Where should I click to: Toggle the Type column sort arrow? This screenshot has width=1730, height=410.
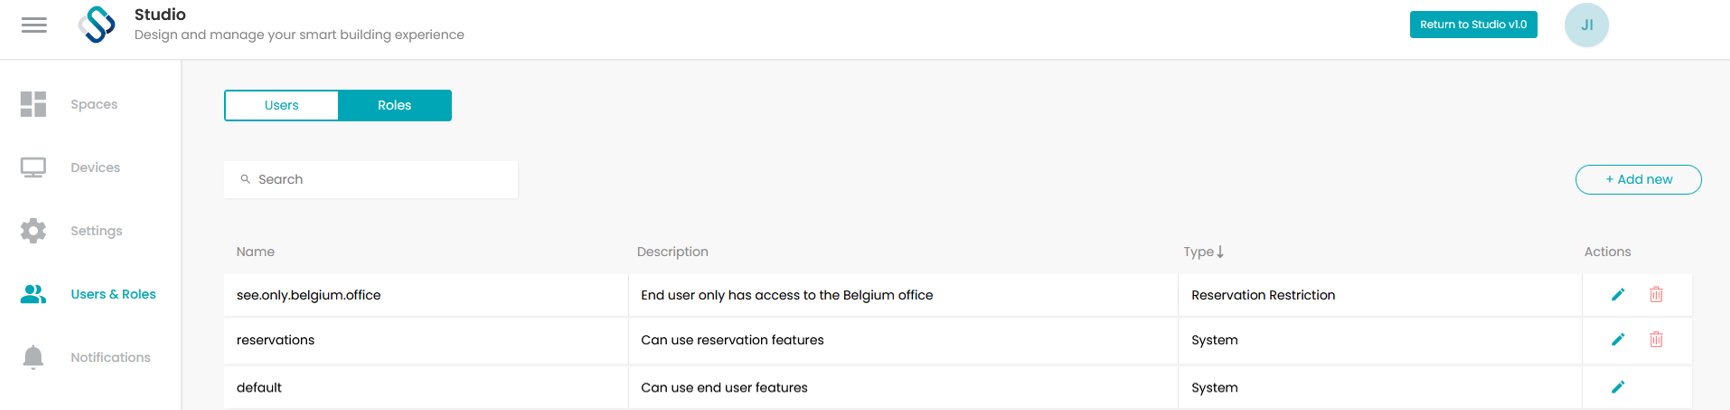(1220, 252)
